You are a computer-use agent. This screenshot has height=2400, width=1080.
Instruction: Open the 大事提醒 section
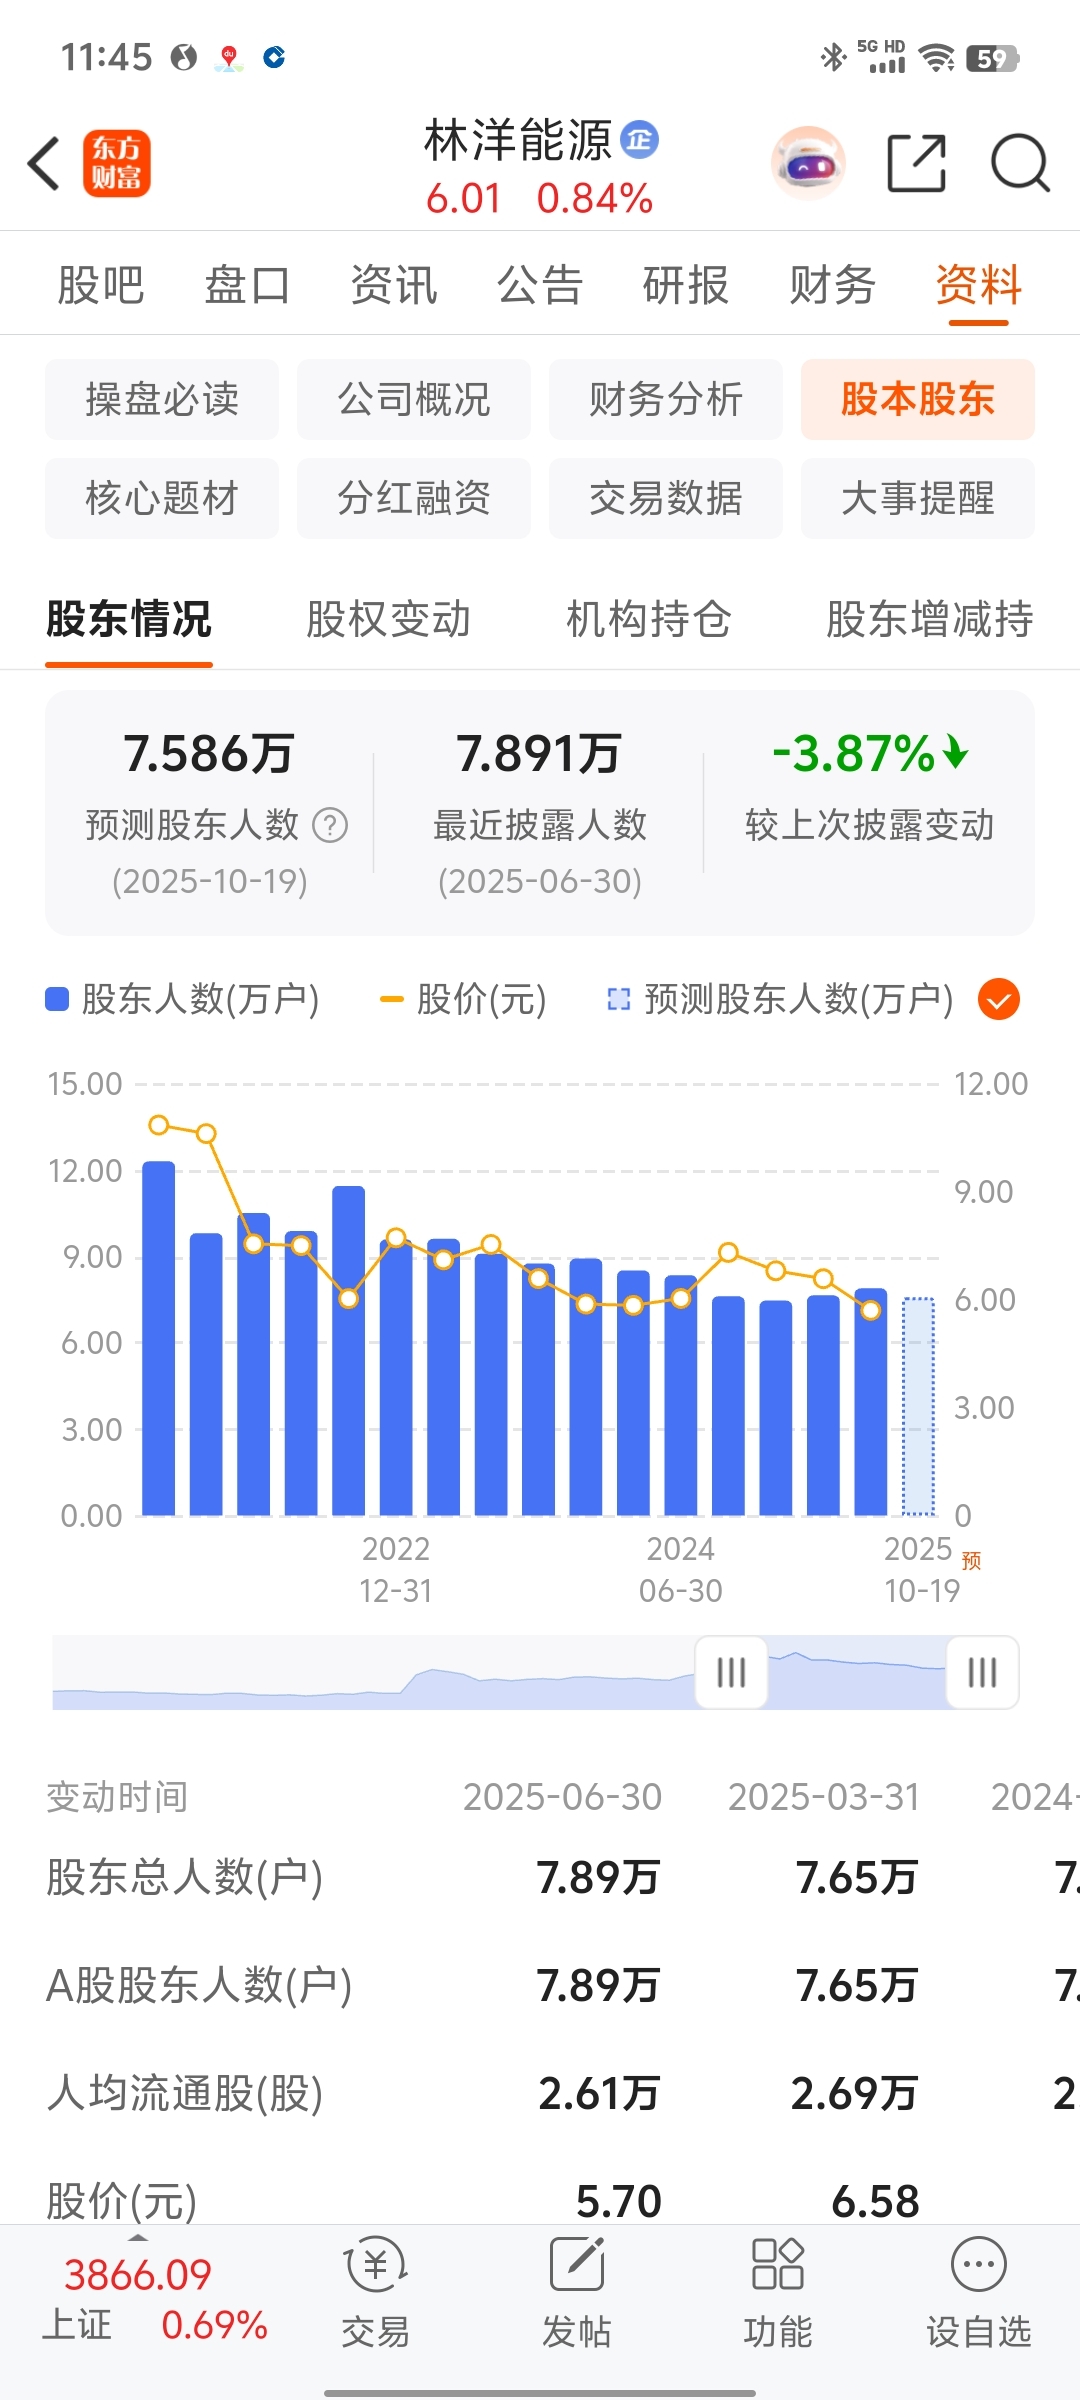pos(918,498)
